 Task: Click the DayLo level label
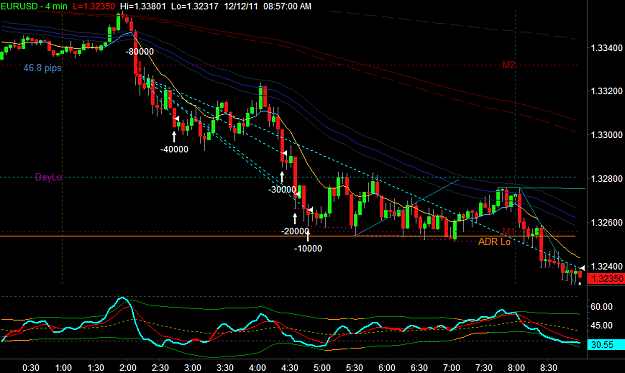[x=48, y=177]
